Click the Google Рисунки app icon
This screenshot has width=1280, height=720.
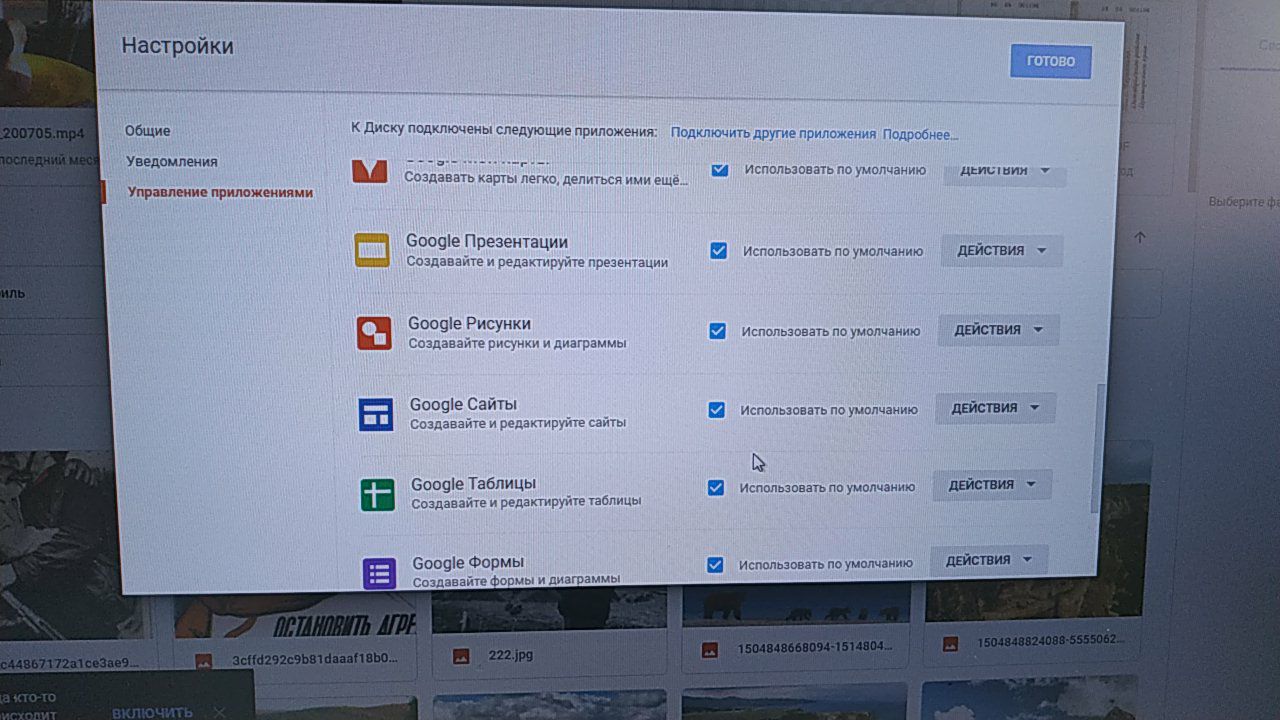pos(374,332)
